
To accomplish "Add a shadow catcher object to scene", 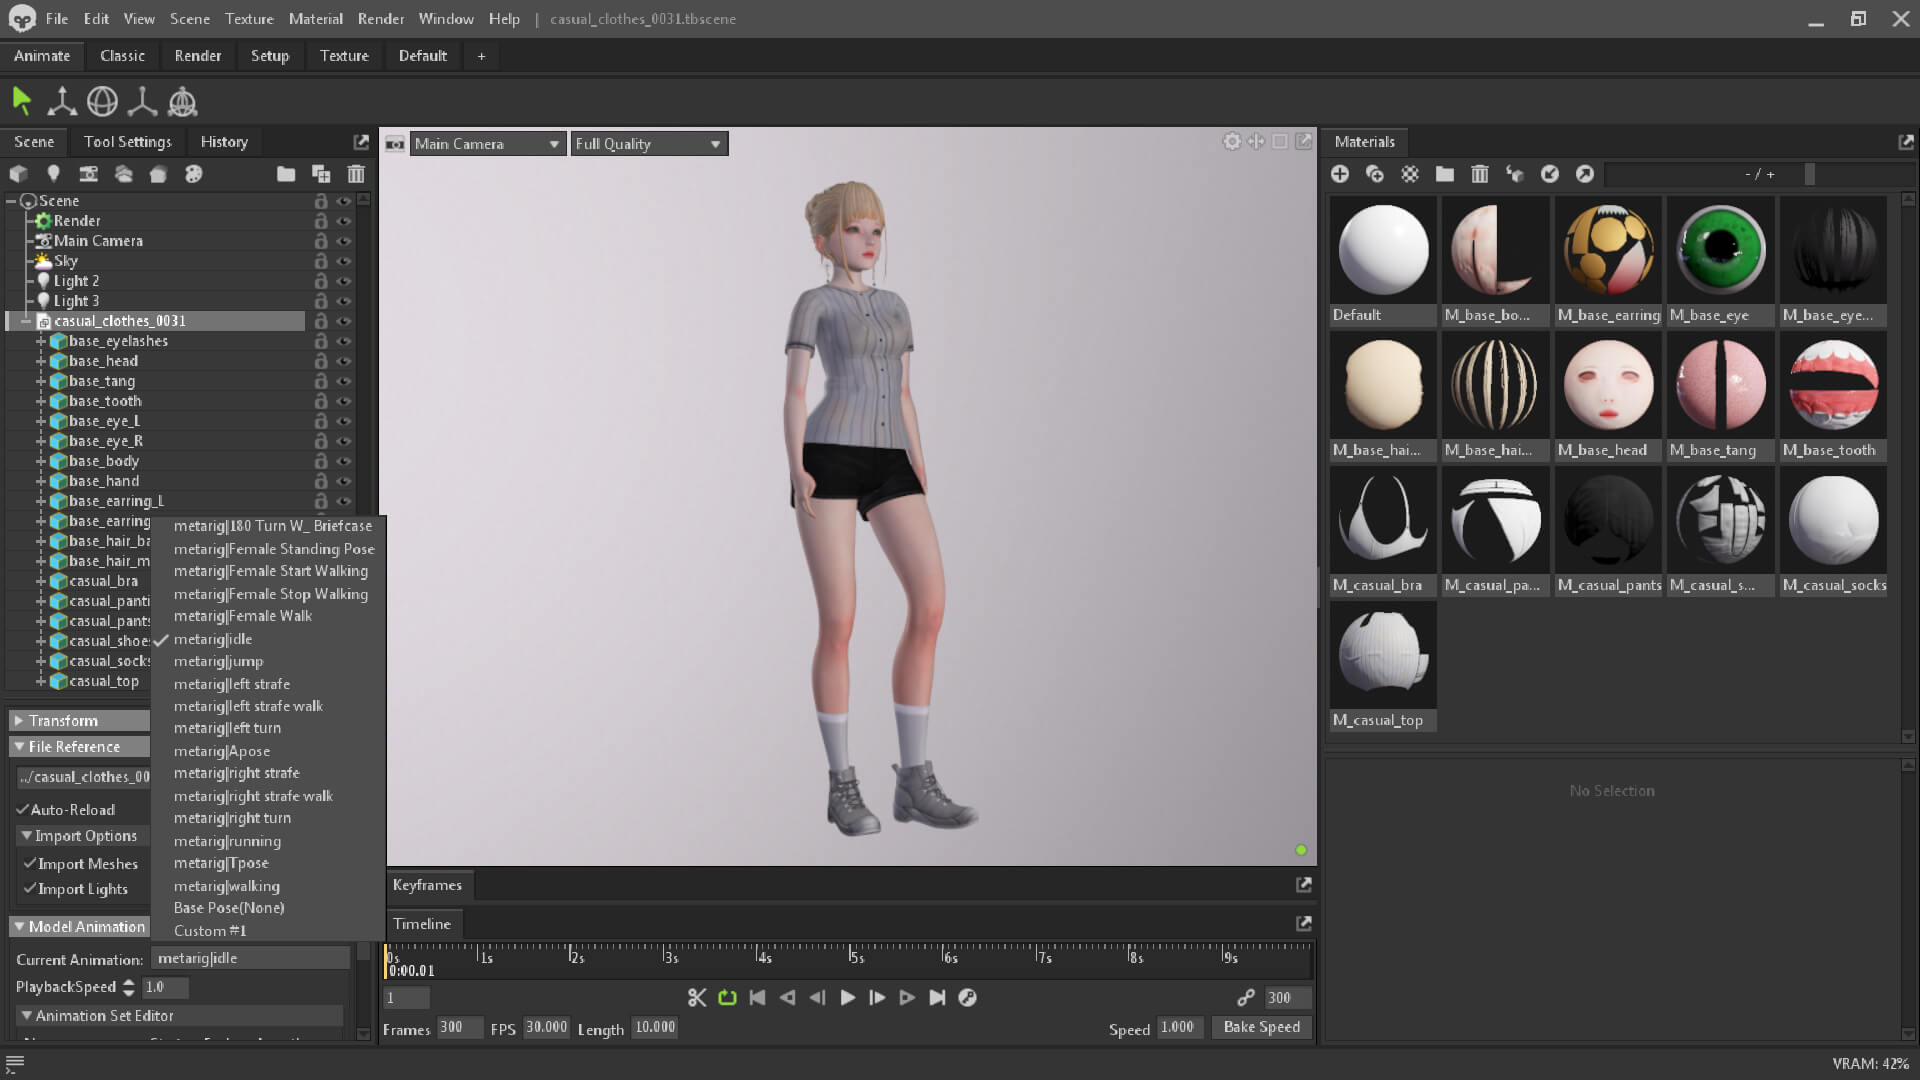I will (x=158, y=174).
